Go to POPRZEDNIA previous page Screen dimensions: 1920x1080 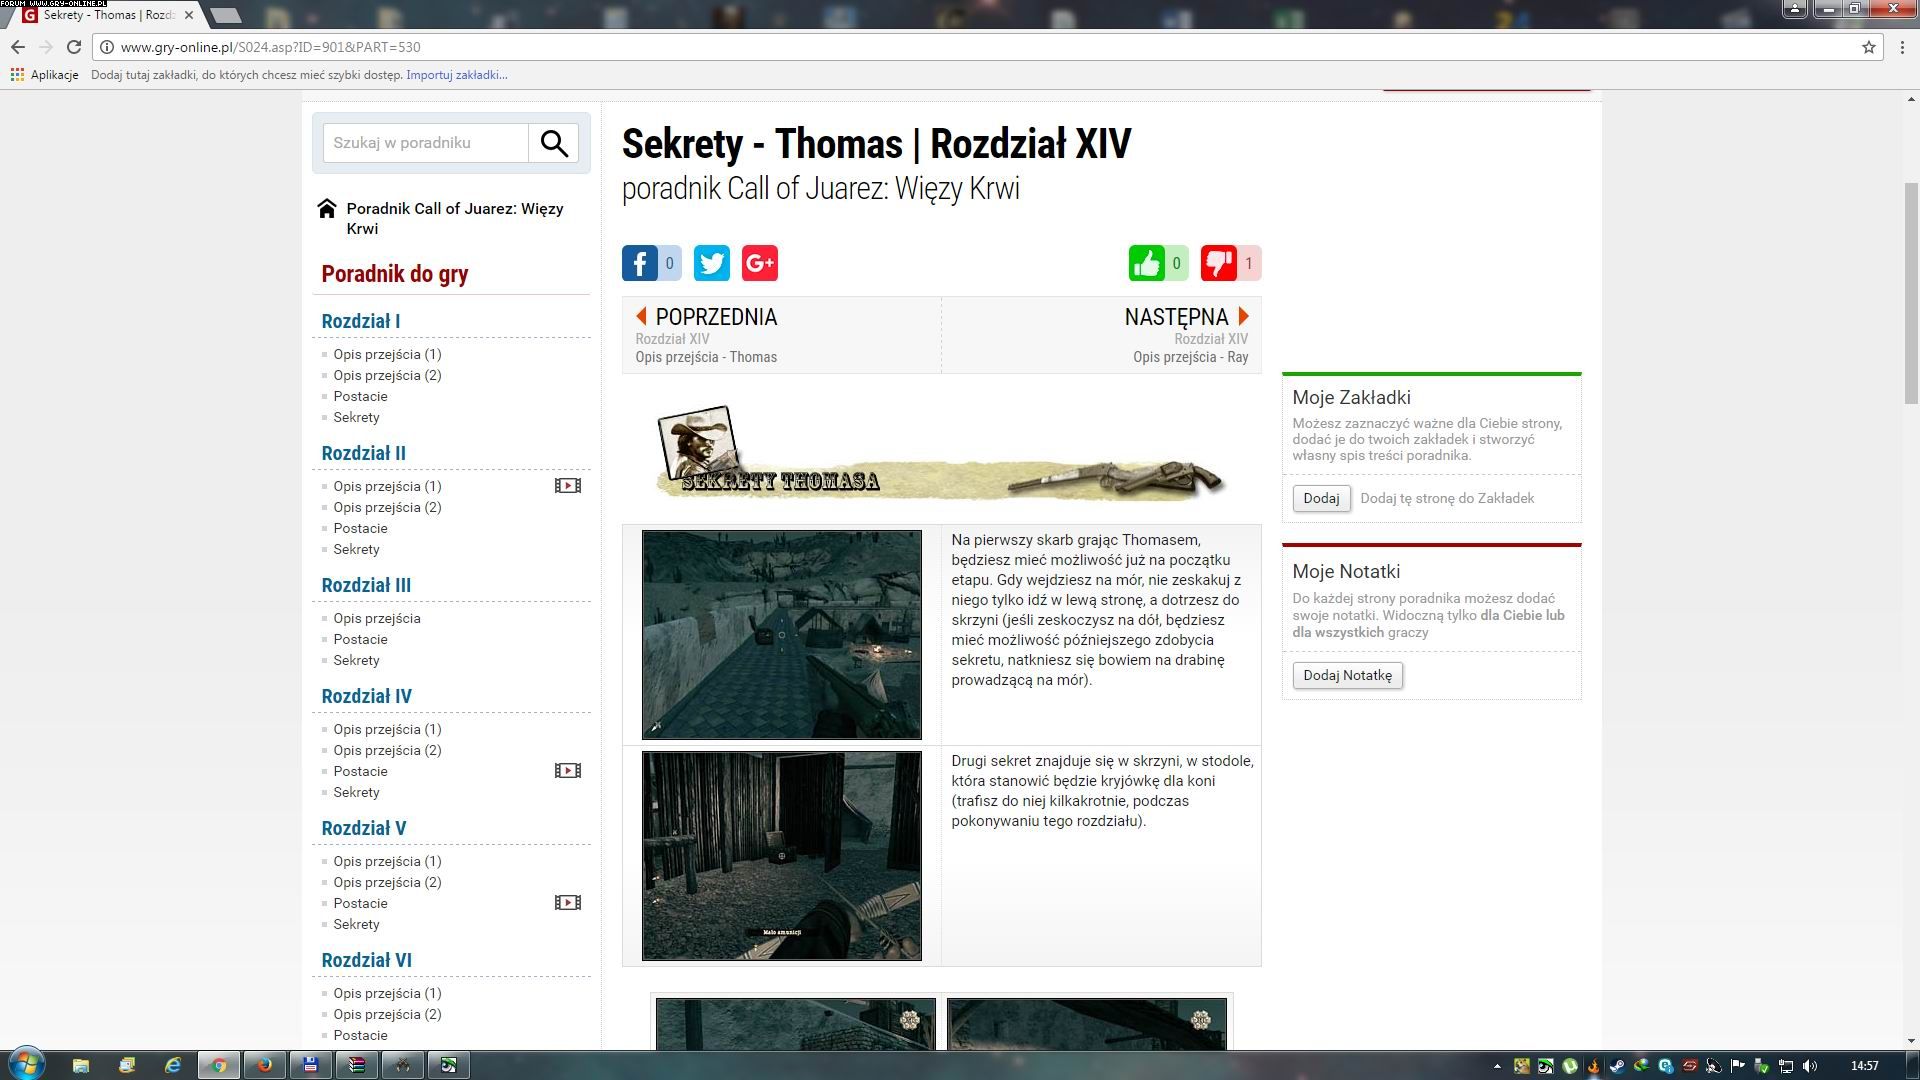(x=716, y=317)
